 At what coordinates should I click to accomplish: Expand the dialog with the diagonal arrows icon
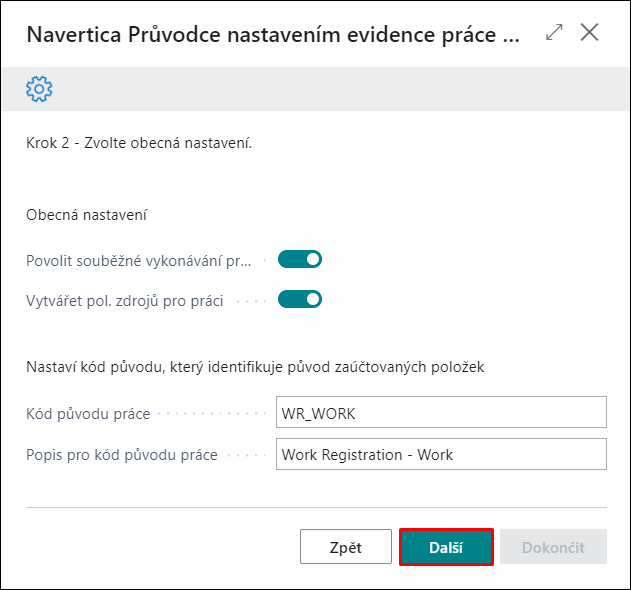(554, 33)
